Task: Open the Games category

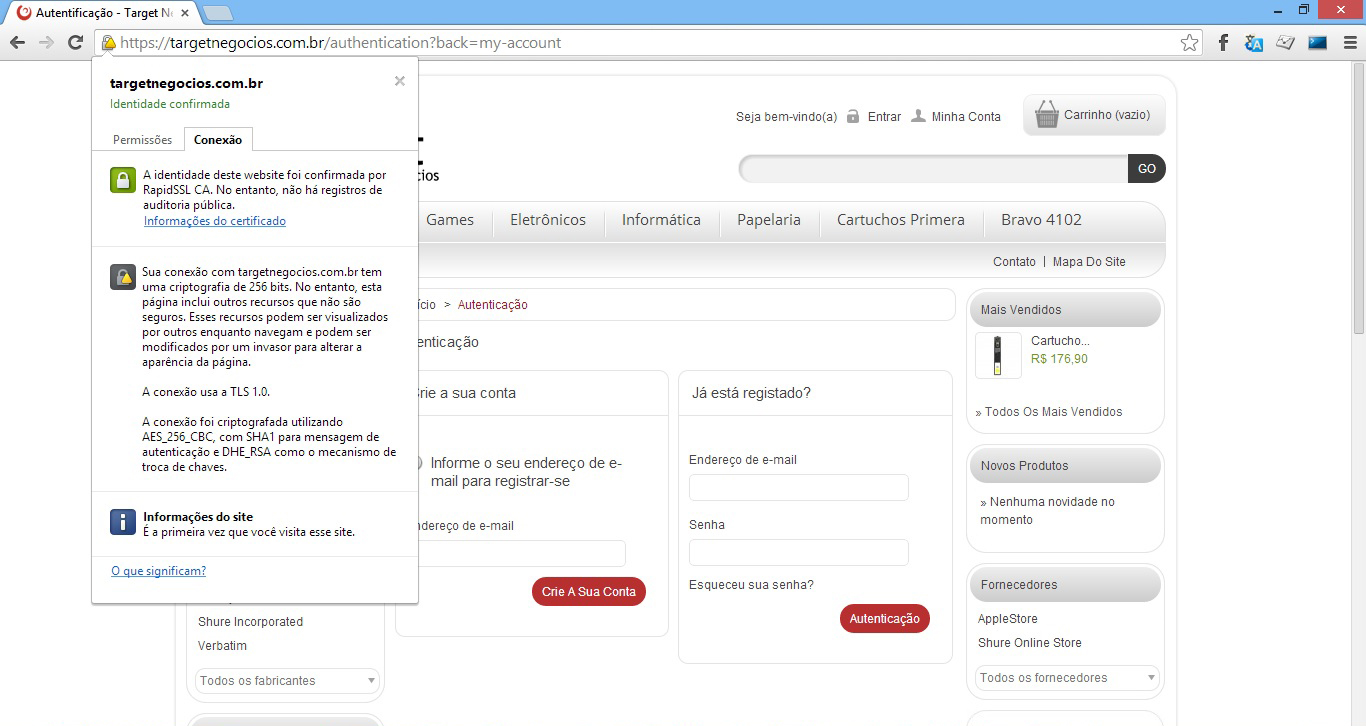Action: pyautogui.click(x=450, y=220)
